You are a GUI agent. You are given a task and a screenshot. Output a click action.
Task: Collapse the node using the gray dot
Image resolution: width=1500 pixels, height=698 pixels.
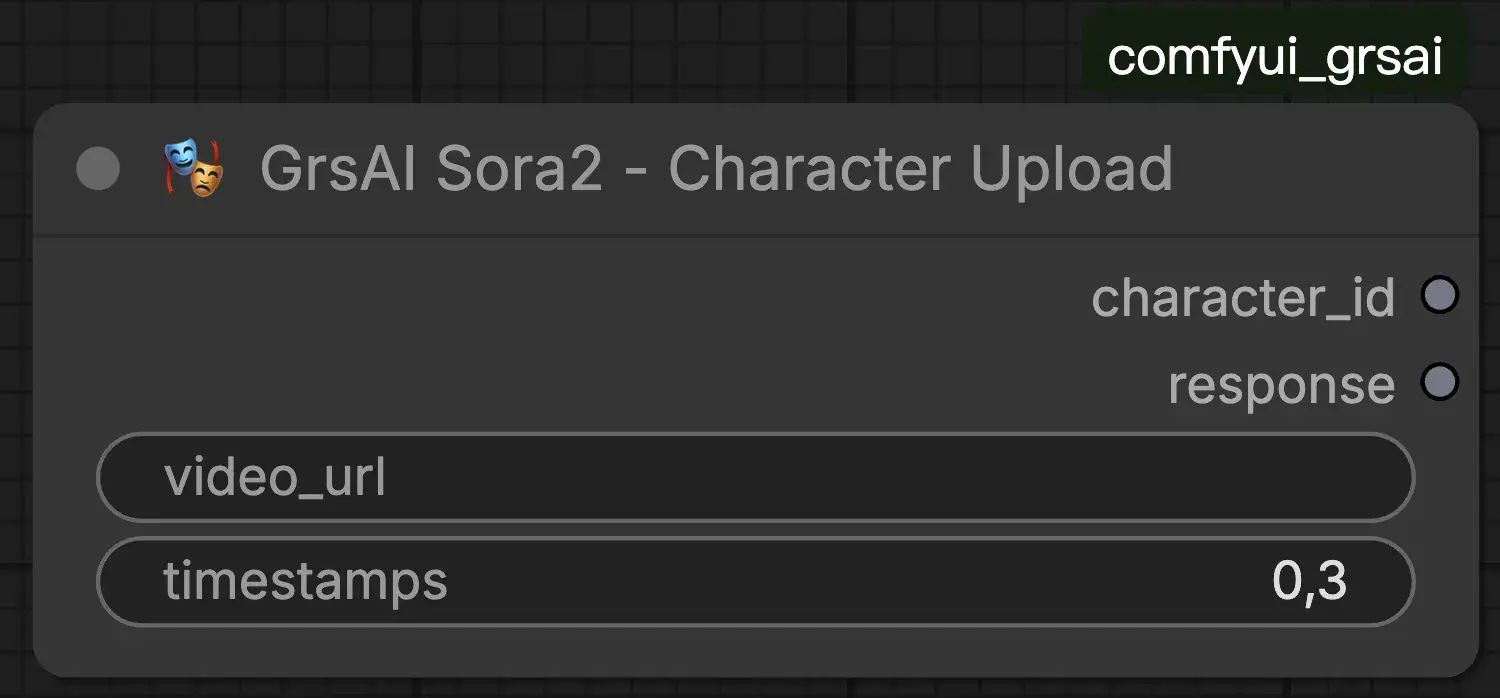pyautogui.click(x=98, y=169)
